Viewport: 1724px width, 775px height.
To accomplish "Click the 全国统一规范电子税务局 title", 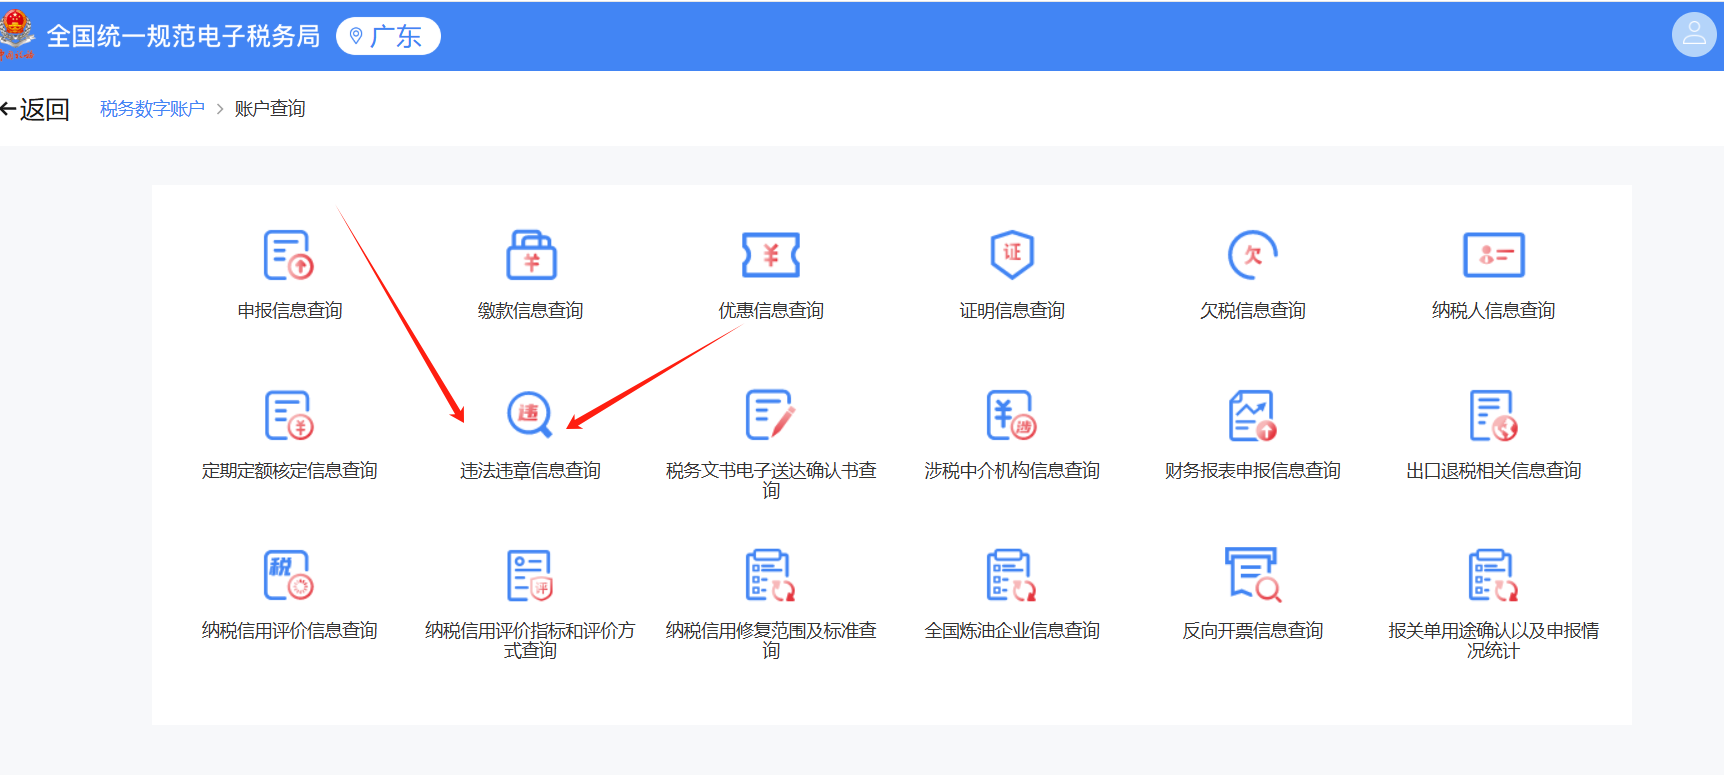I will coord(183,36).
